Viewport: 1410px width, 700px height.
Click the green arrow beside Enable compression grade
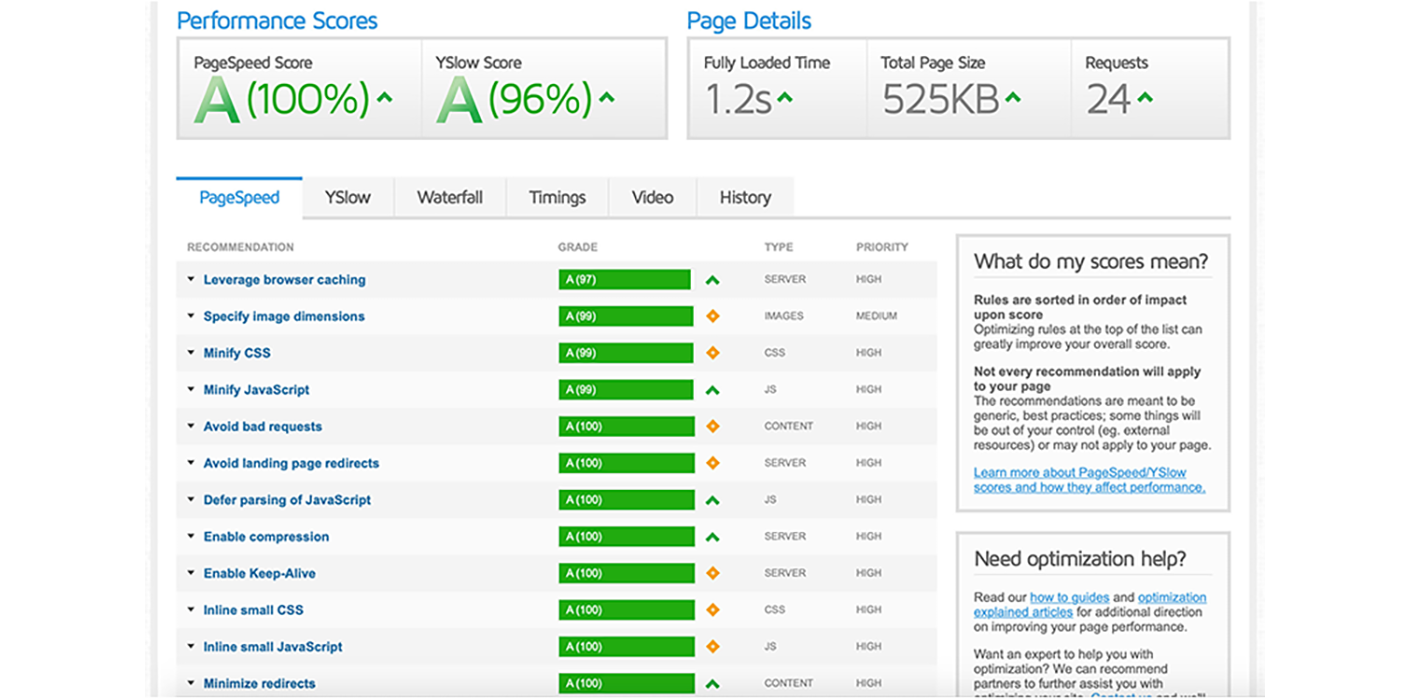tap(714, 536)
